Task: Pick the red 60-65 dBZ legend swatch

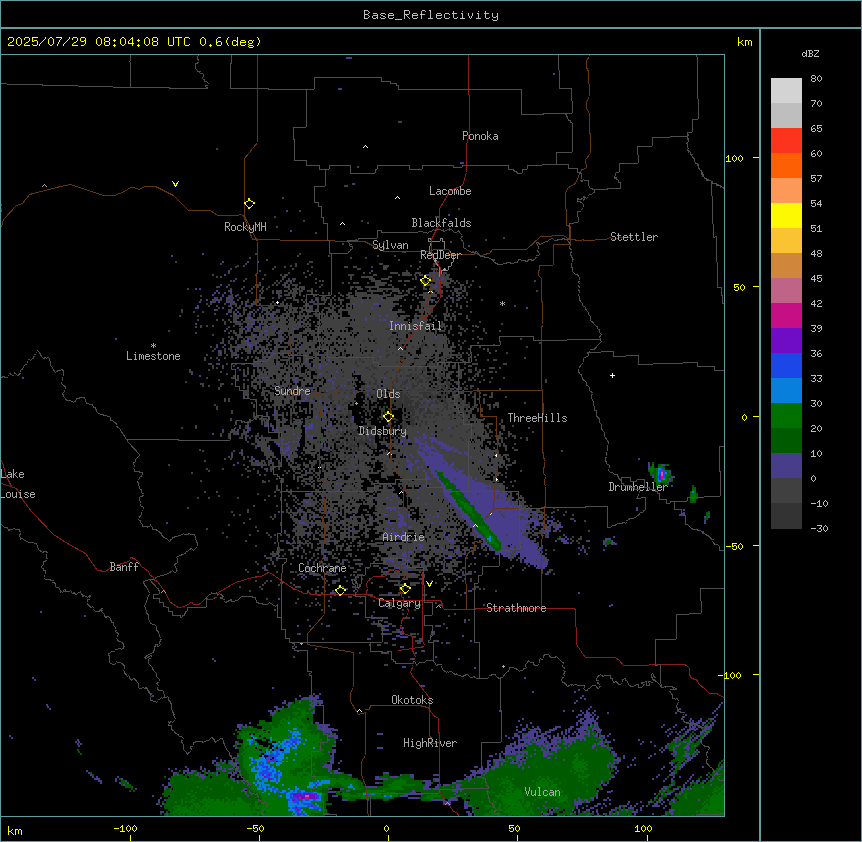Action: pyautogui.click(x=786, y=141)
